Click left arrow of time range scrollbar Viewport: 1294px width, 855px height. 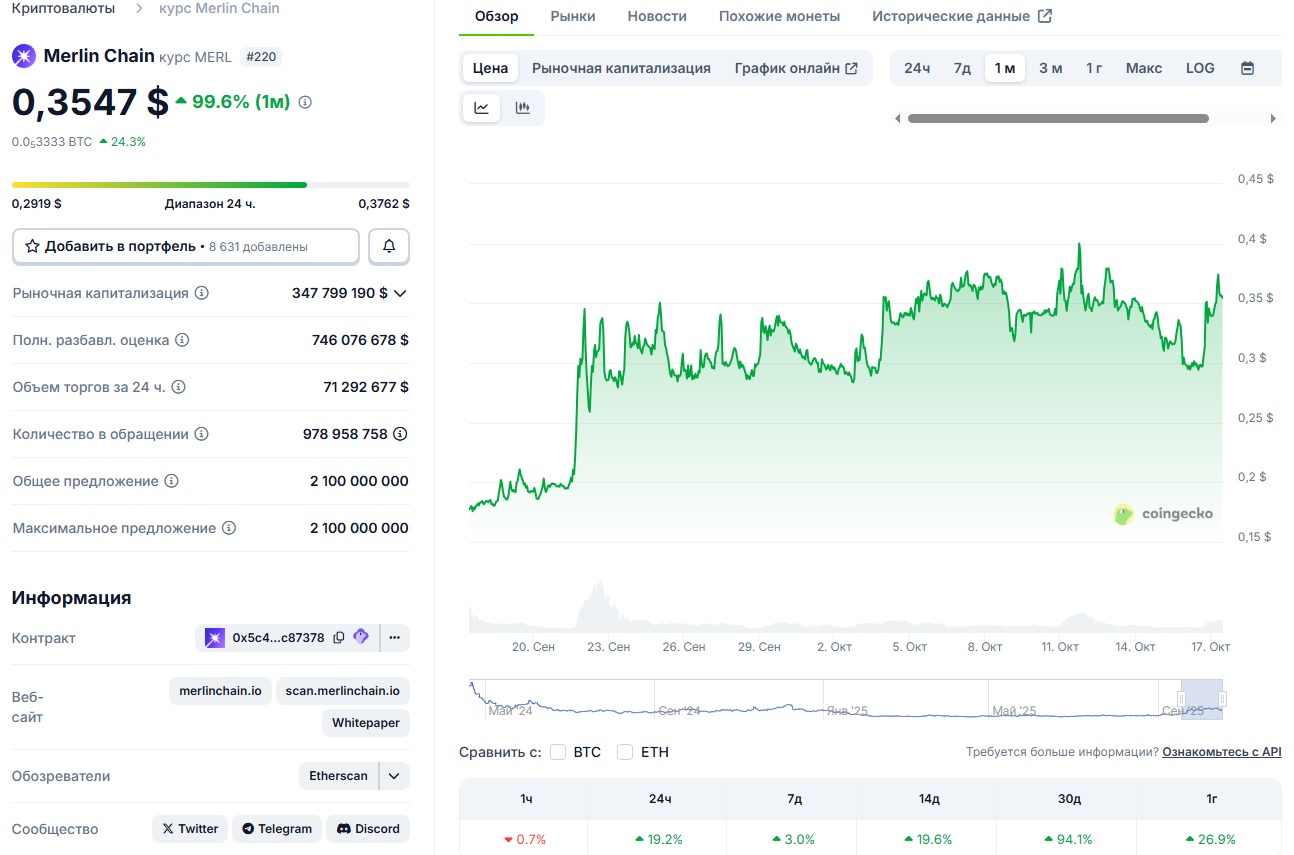point(897,118)
